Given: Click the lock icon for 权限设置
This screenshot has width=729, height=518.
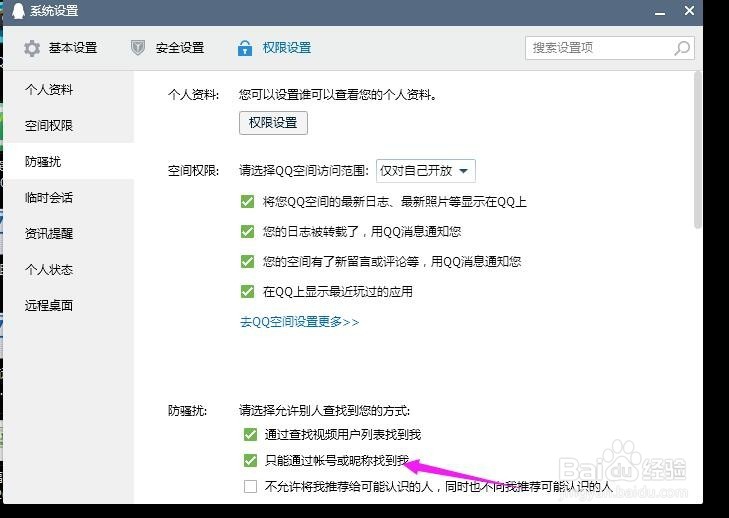Looking at the screenshot, I should point(245,47).
